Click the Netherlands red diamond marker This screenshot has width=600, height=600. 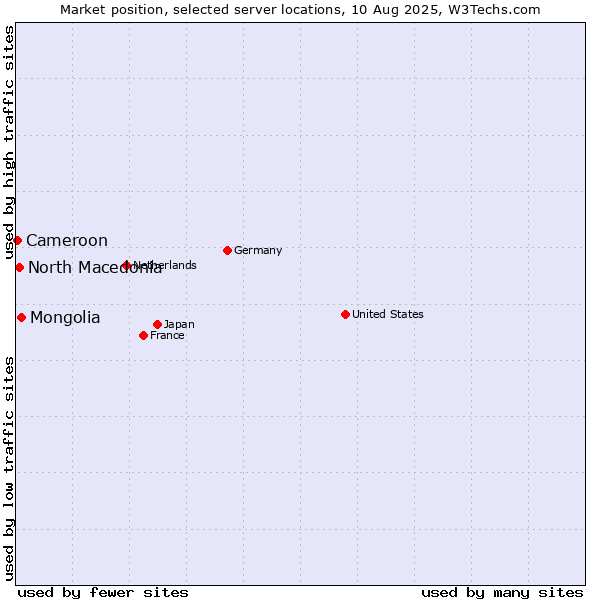point(127,265)
